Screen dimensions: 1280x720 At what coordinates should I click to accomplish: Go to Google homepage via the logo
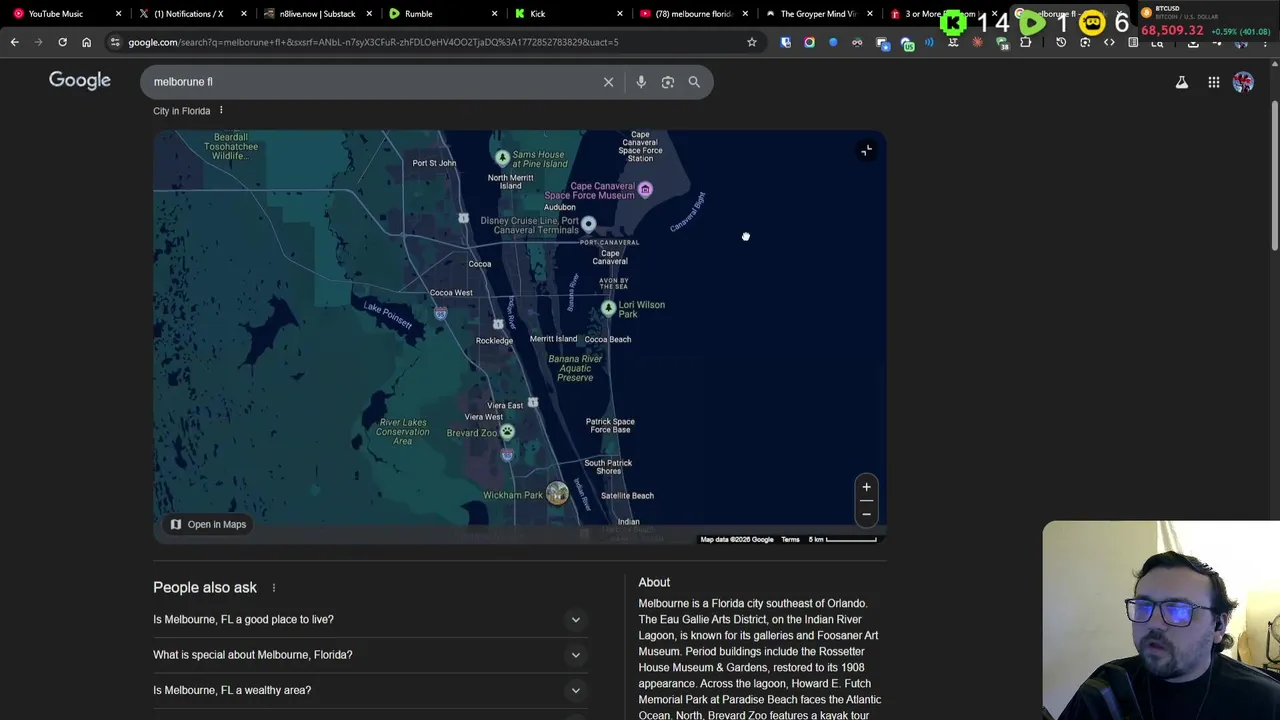80,80
